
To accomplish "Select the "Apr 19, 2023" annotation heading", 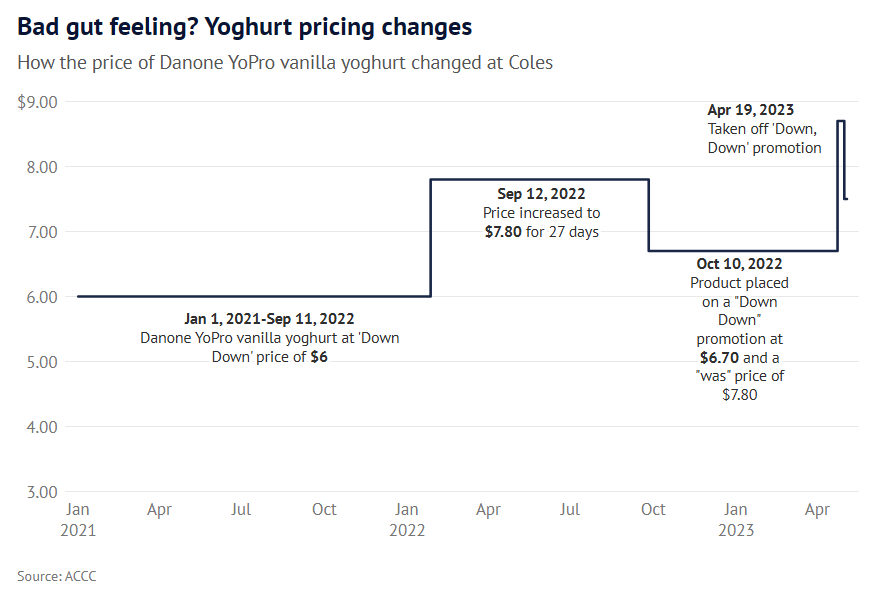I will [750, 111].
